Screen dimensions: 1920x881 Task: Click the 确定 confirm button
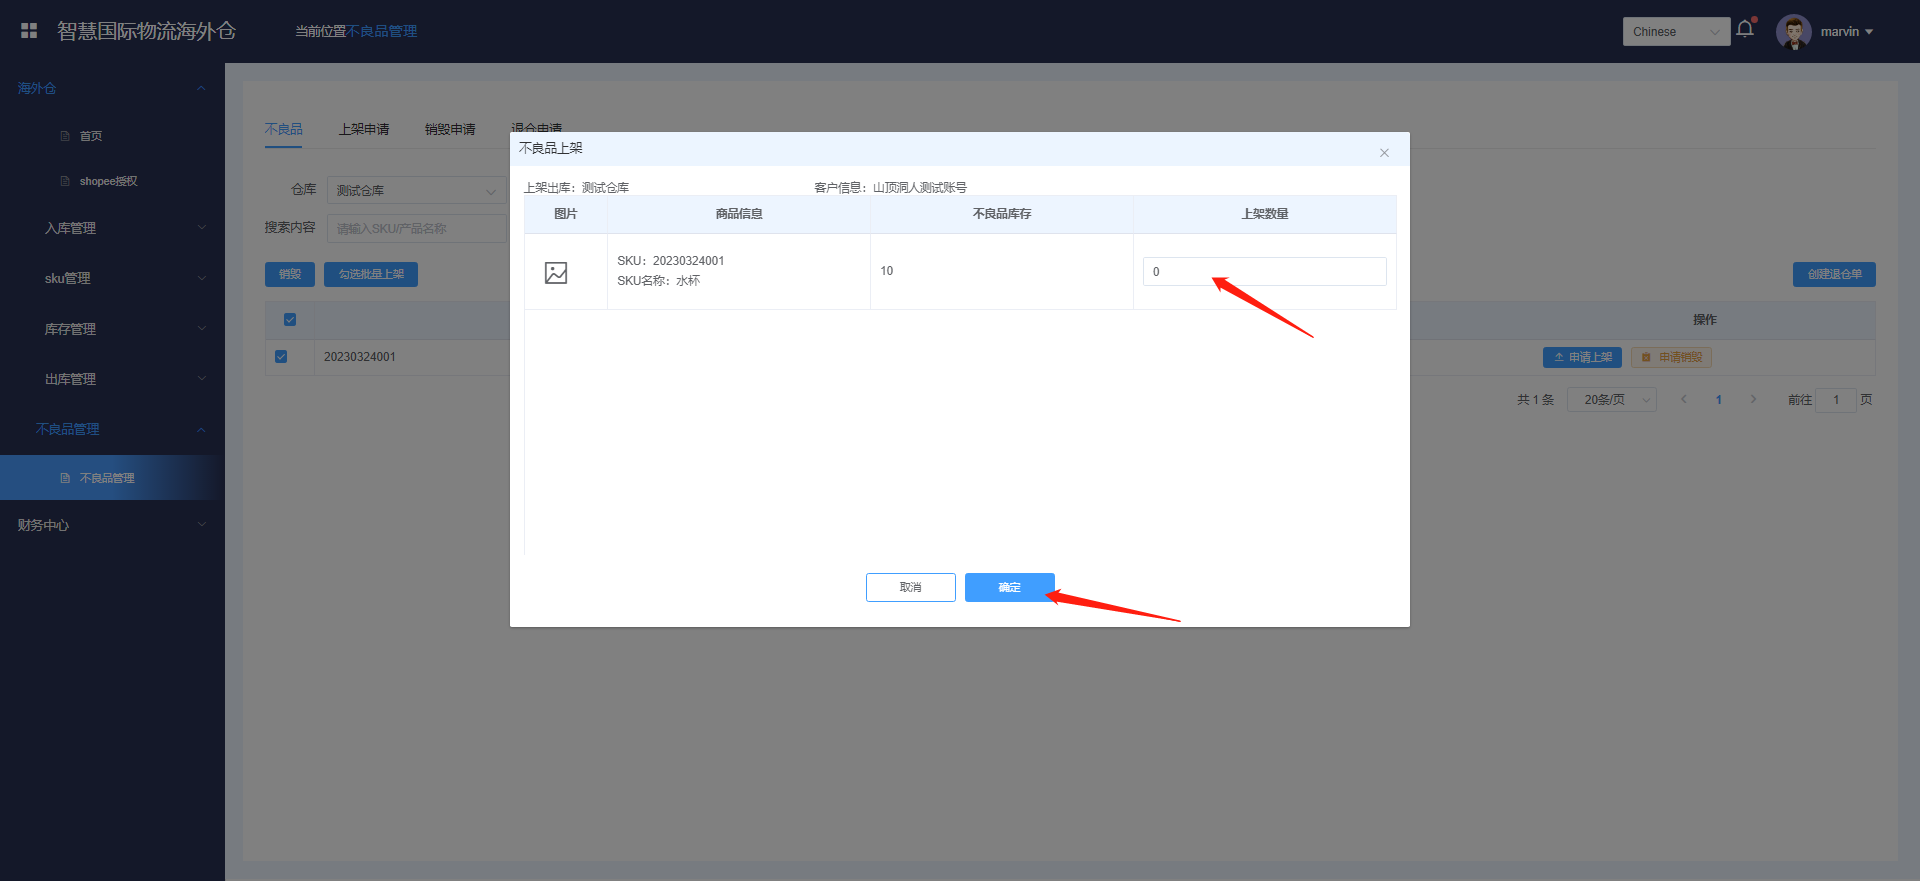click(x=1009, y=587)
